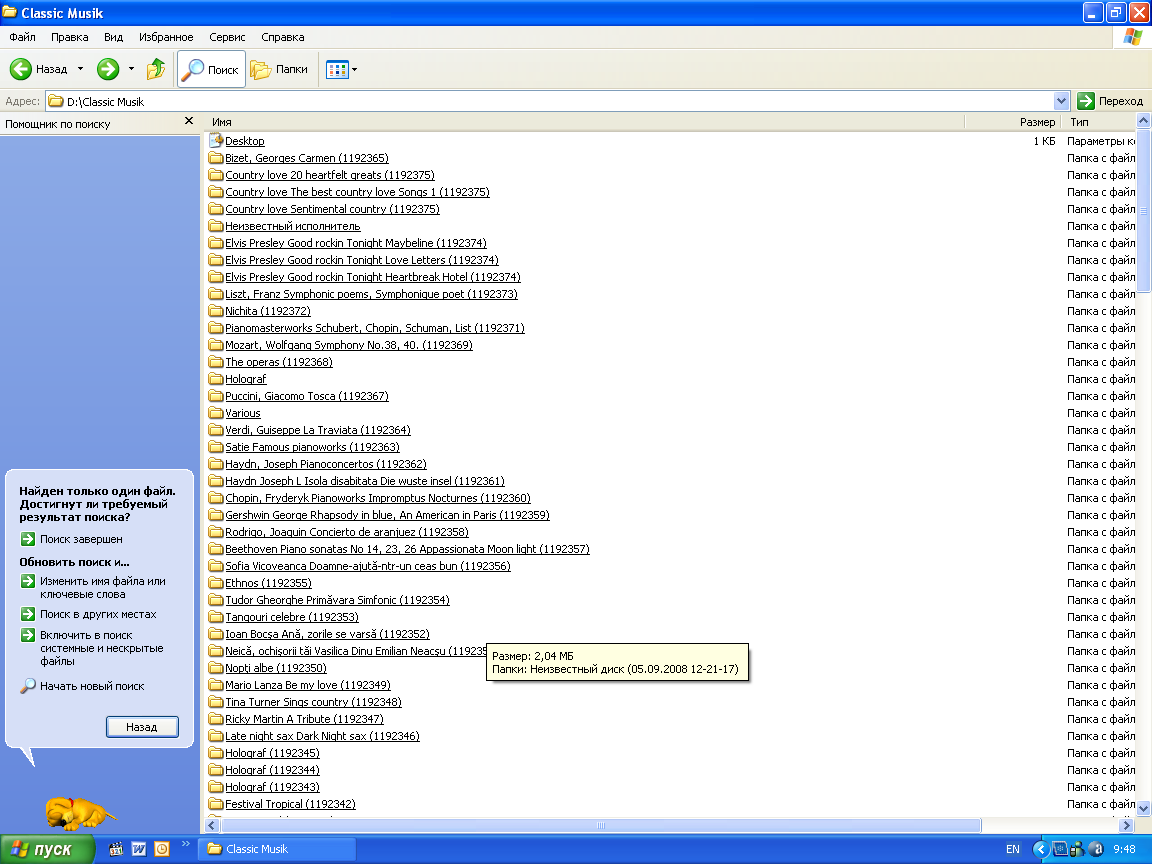Viewport: 1152px width, 864px height.
Task: Click the media player Quick Launch icon
Action: point(116,849)
